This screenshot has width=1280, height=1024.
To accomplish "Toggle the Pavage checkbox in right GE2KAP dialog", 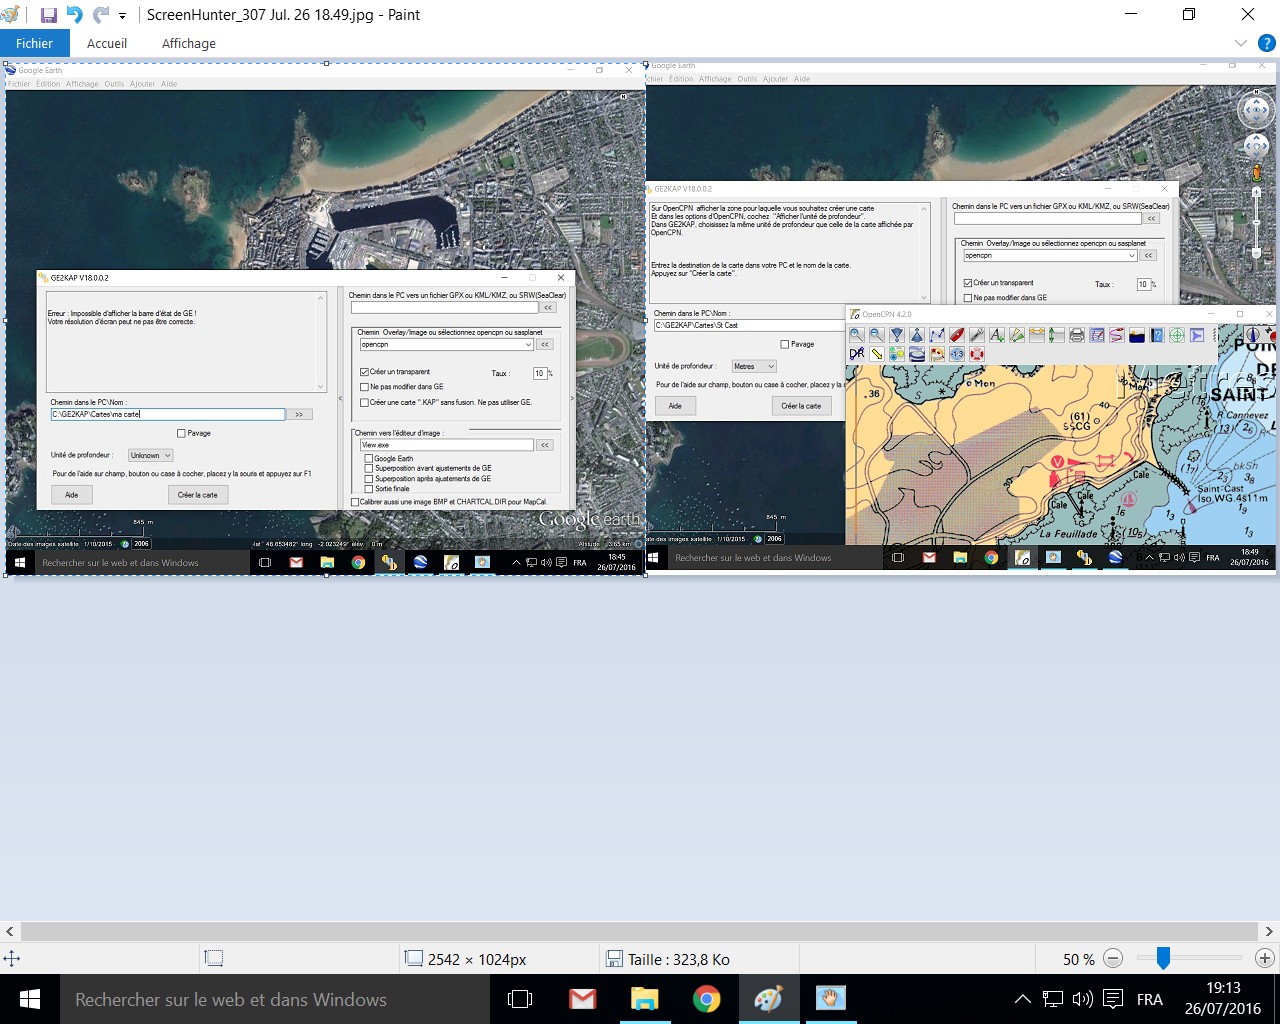I will pyautogui.click(x=785, y=344).
